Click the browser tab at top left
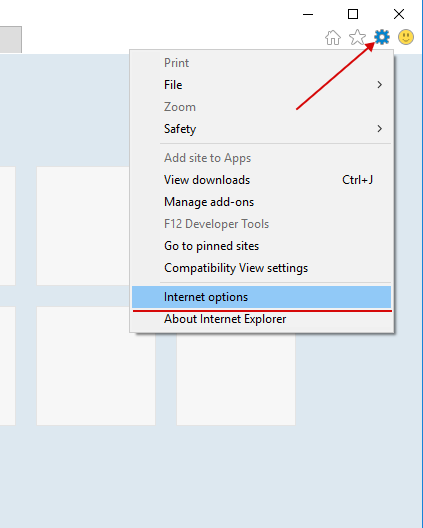Viewport: 423px width, 528px height. click(11, 39)
